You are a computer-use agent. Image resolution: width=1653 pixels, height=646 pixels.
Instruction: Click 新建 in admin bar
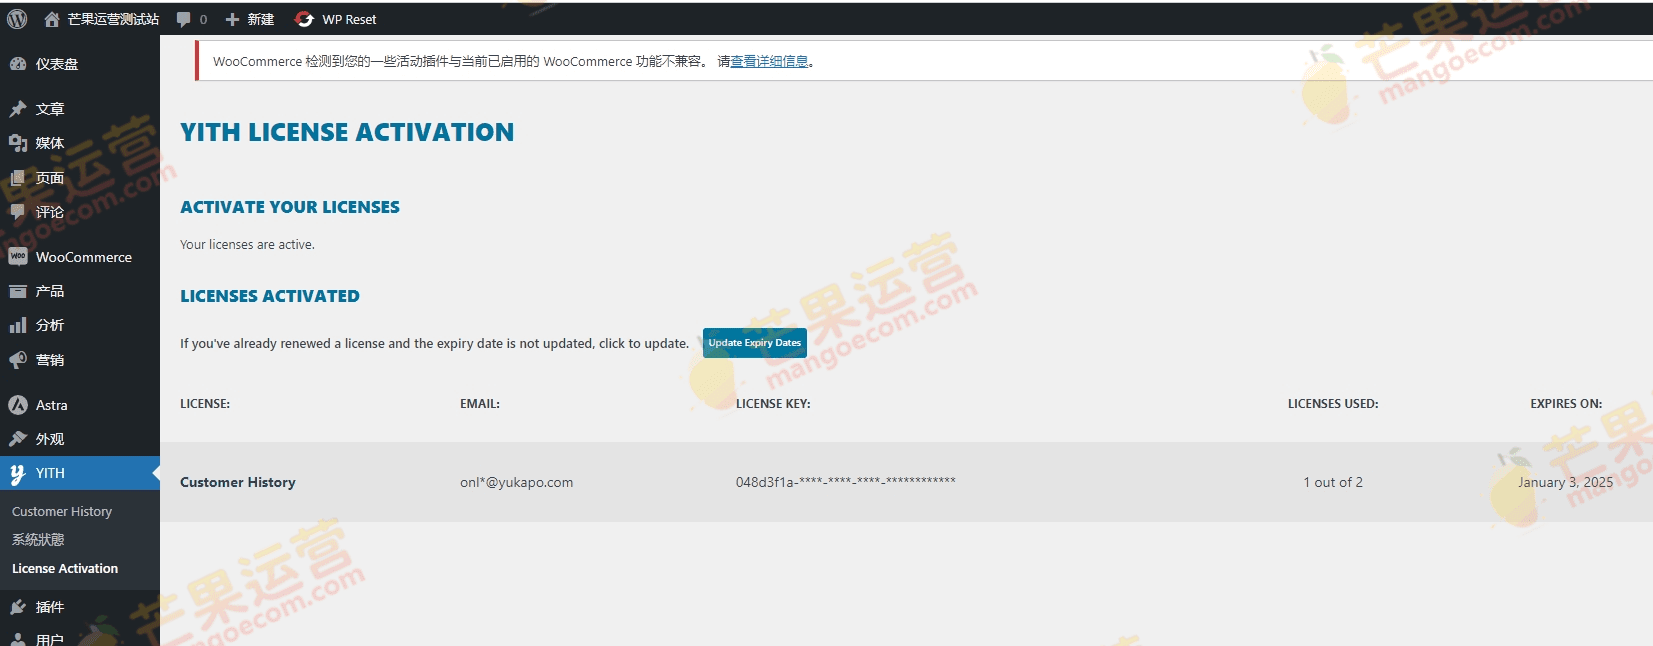pos(261,19)
